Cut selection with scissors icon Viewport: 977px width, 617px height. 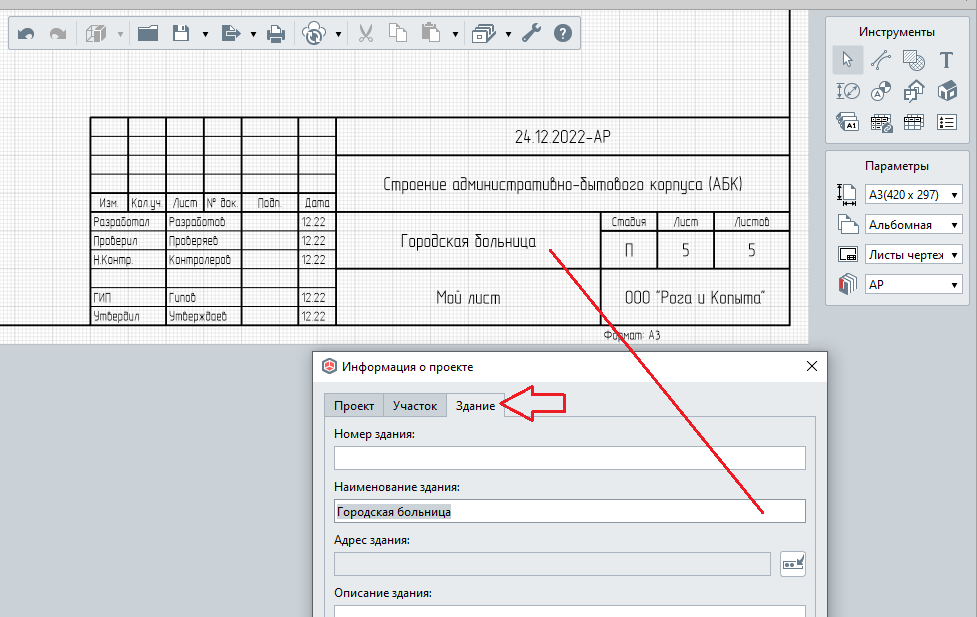(366, 33)
